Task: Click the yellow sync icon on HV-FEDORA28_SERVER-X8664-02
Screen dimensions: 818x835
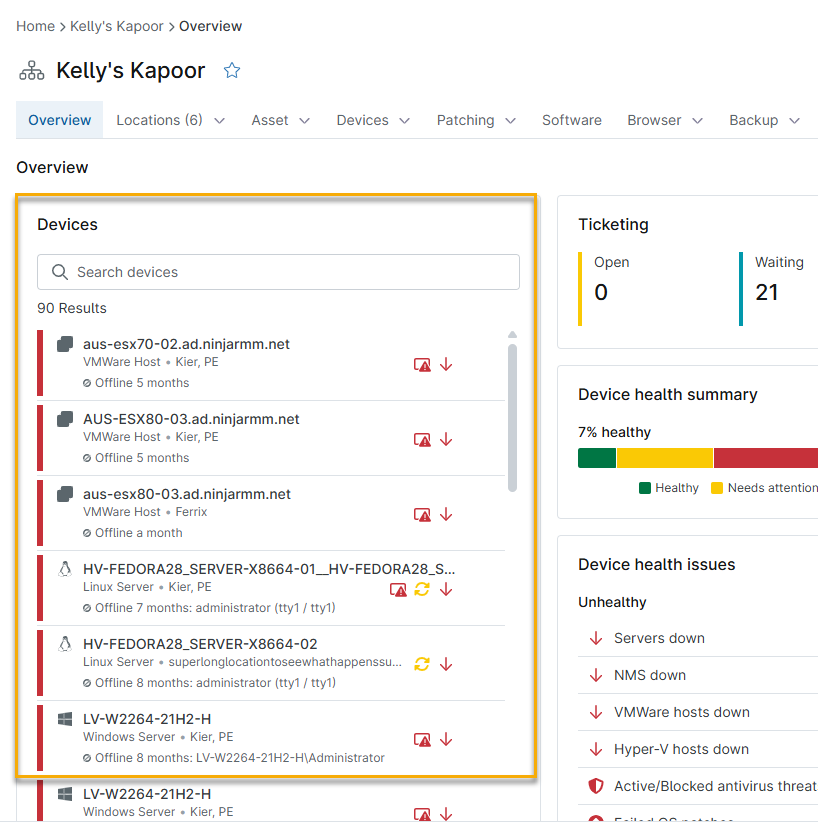Action: (x=422, y=664)
